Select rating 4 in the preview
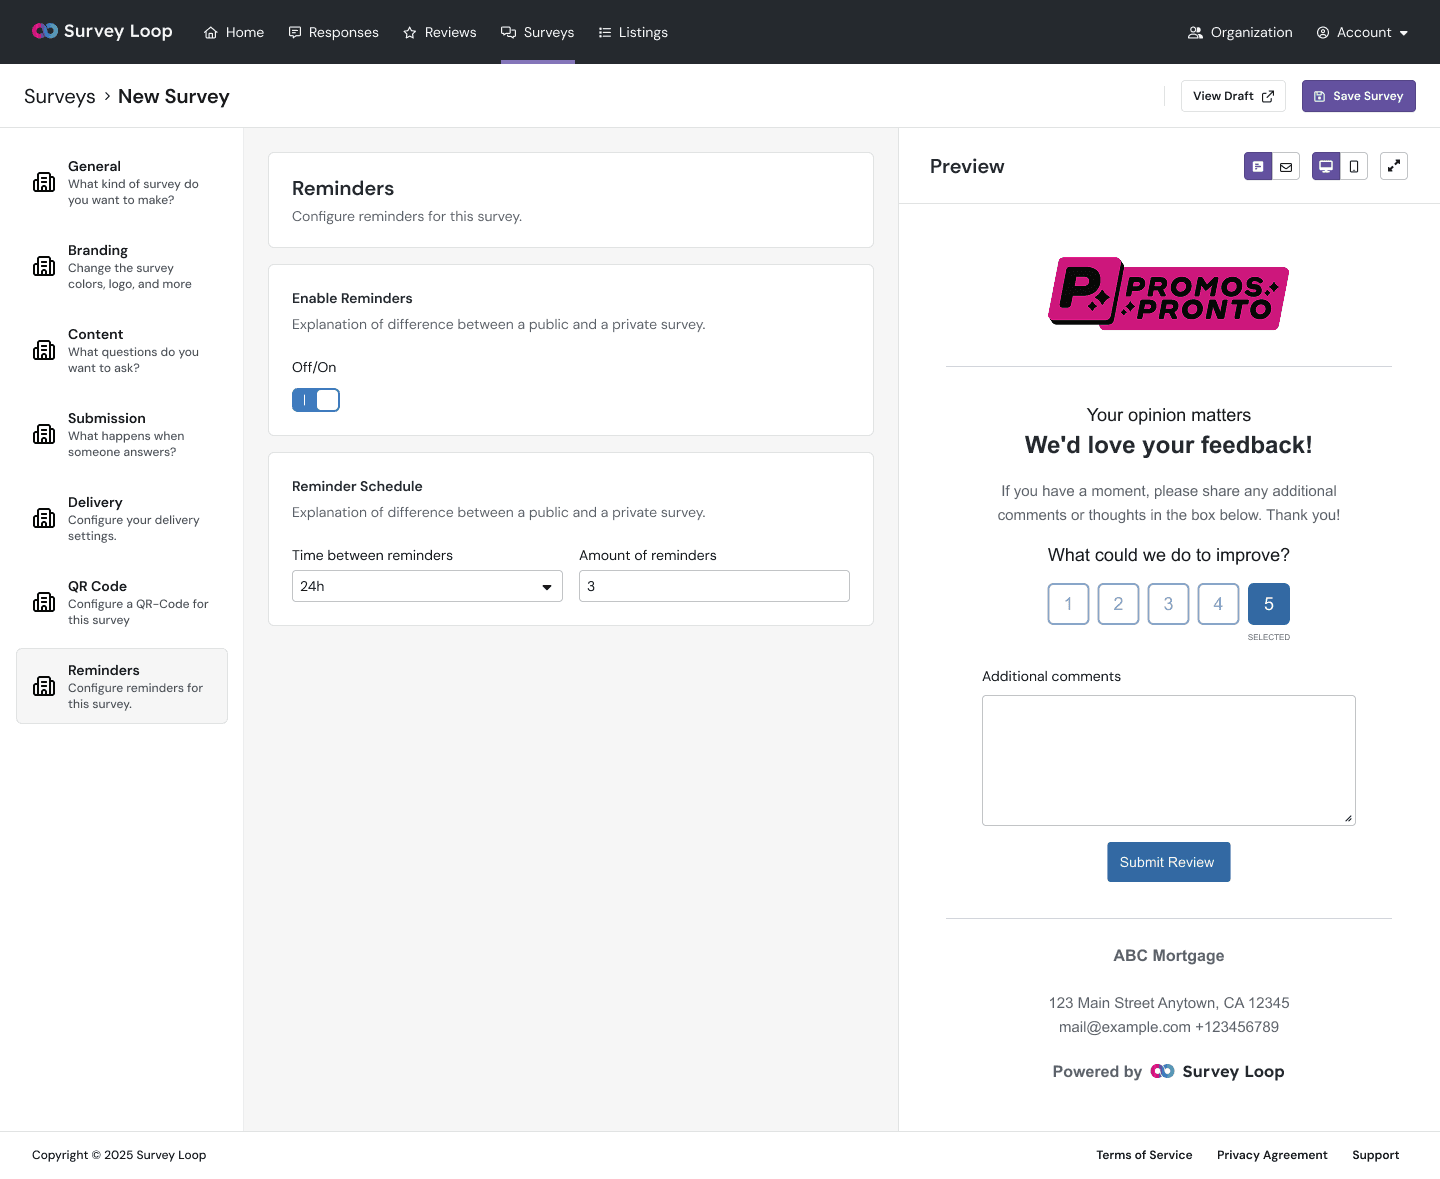This screenshot has height=1179, width=1440. 1218,604
